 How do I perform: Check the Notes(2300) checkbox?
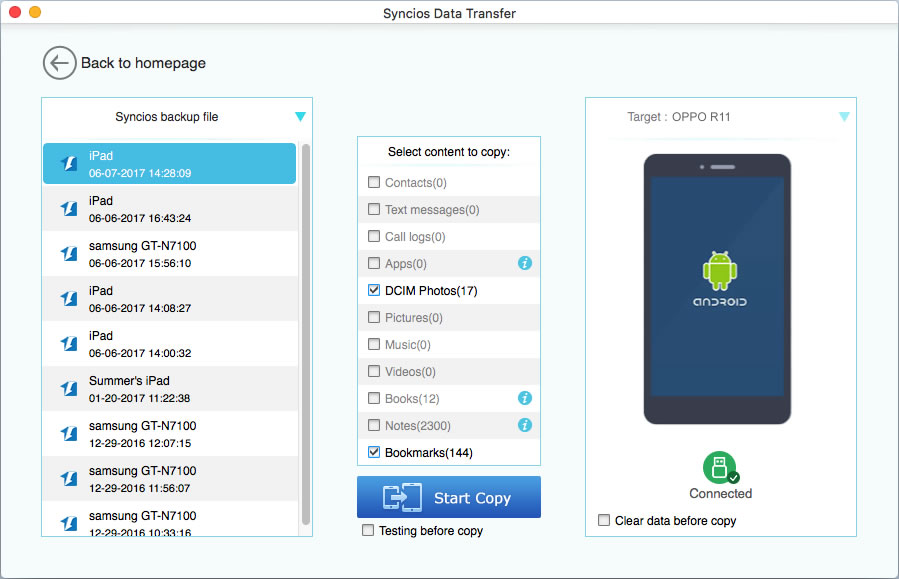click(374, 425)
